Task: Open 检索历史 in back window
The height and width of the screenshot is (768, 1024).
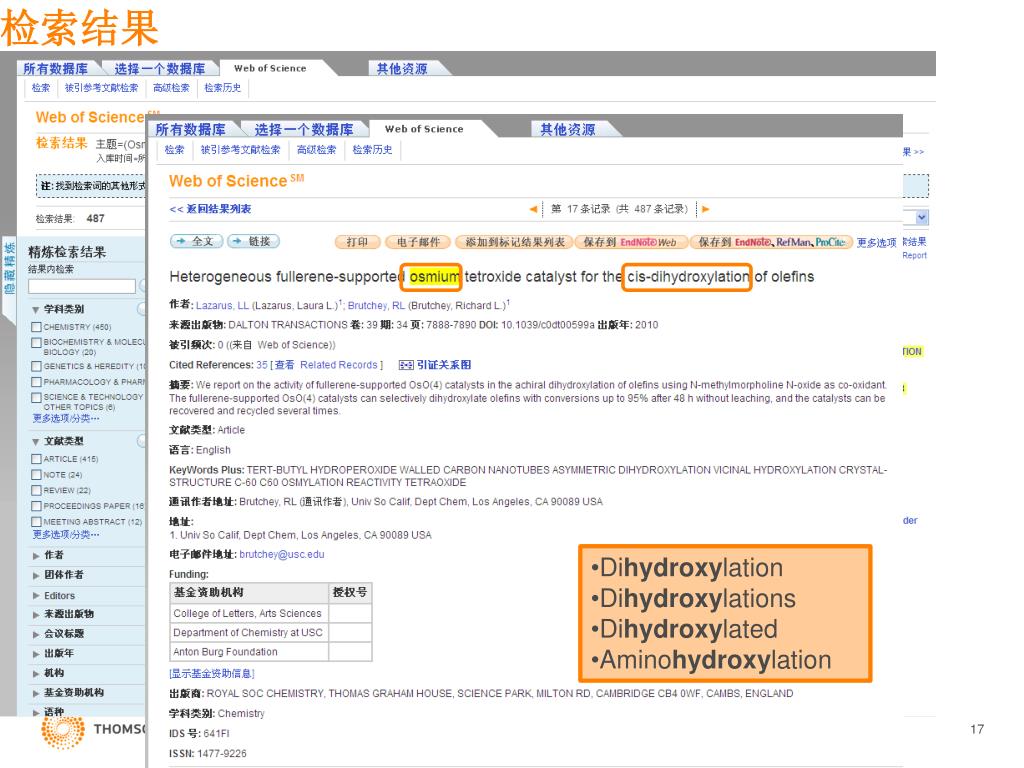Action: click(223, 88)
